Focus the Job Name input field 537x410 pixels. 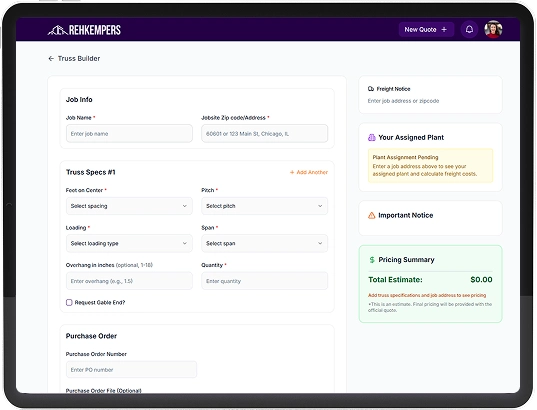click(x=129, y=134)
